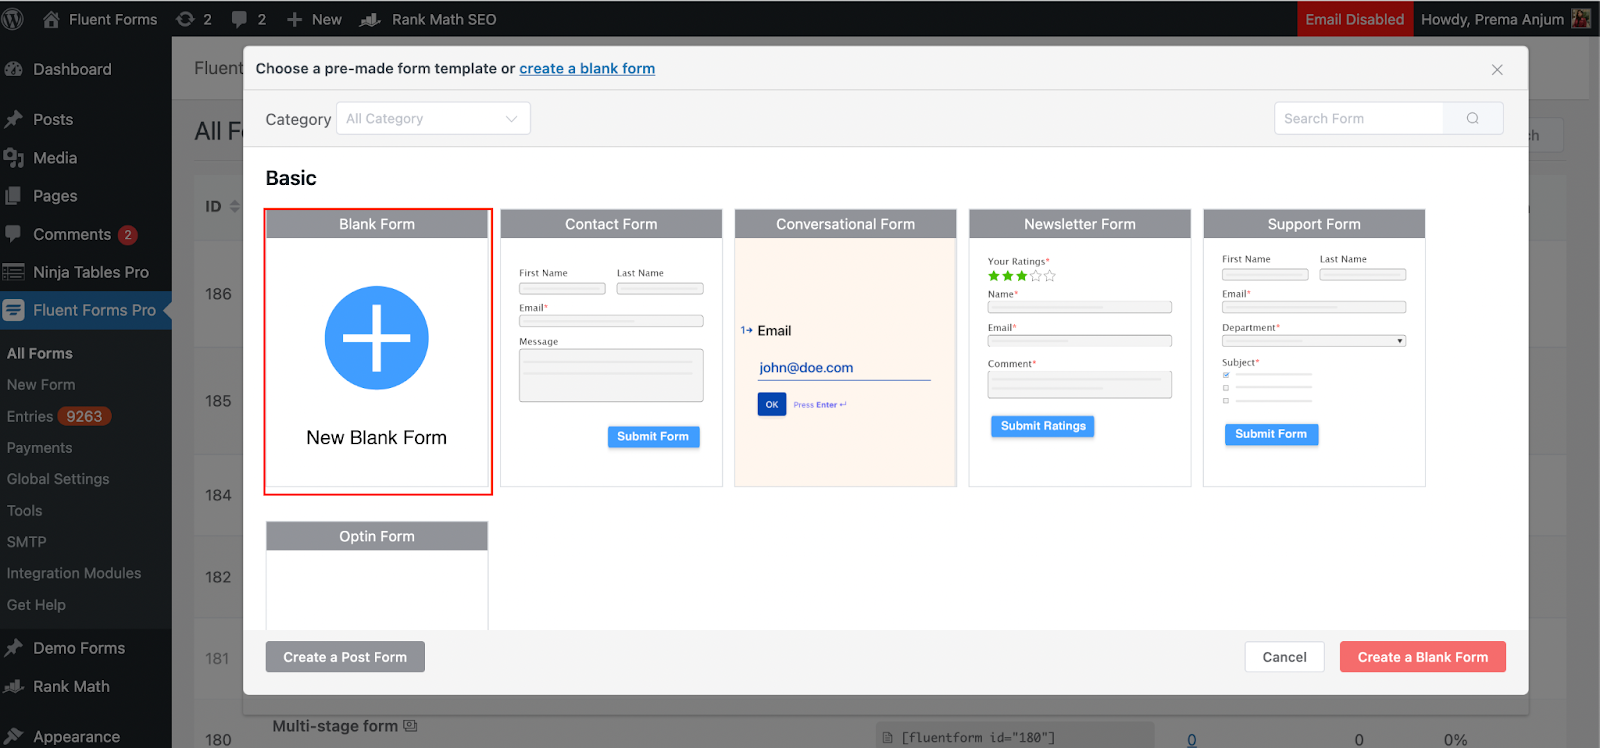Viewport: 1600px width, 748px height.
Task: Close the template chooser modal
Action: pos(1497,69)
